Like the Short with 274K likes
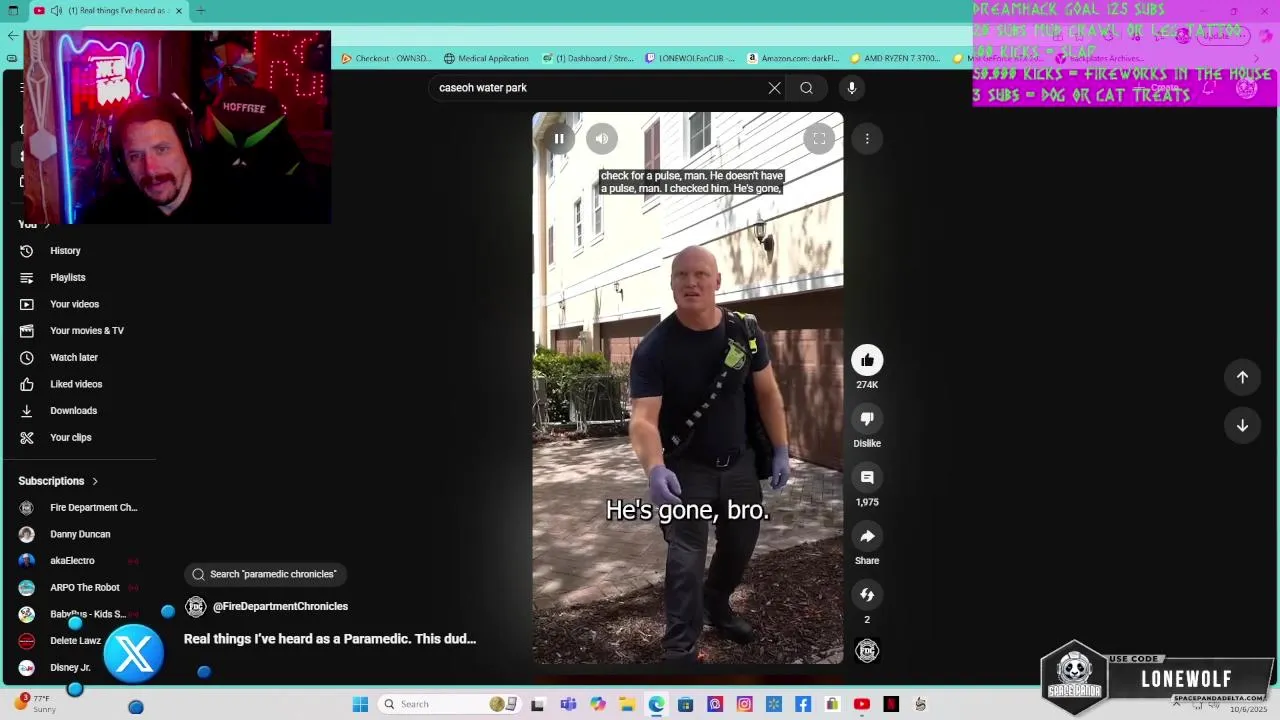This screenshot has height=720, width=1280. [x=867, y=360]
